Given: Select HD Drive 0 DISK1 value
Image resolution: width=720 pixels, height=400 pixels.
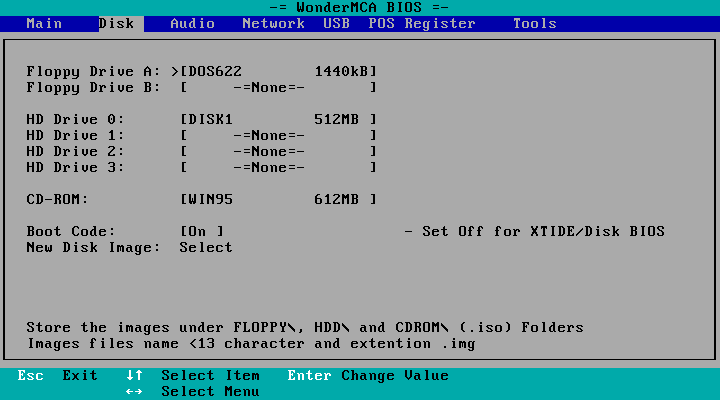Looking at the screenshot, I should pos(279,119).
